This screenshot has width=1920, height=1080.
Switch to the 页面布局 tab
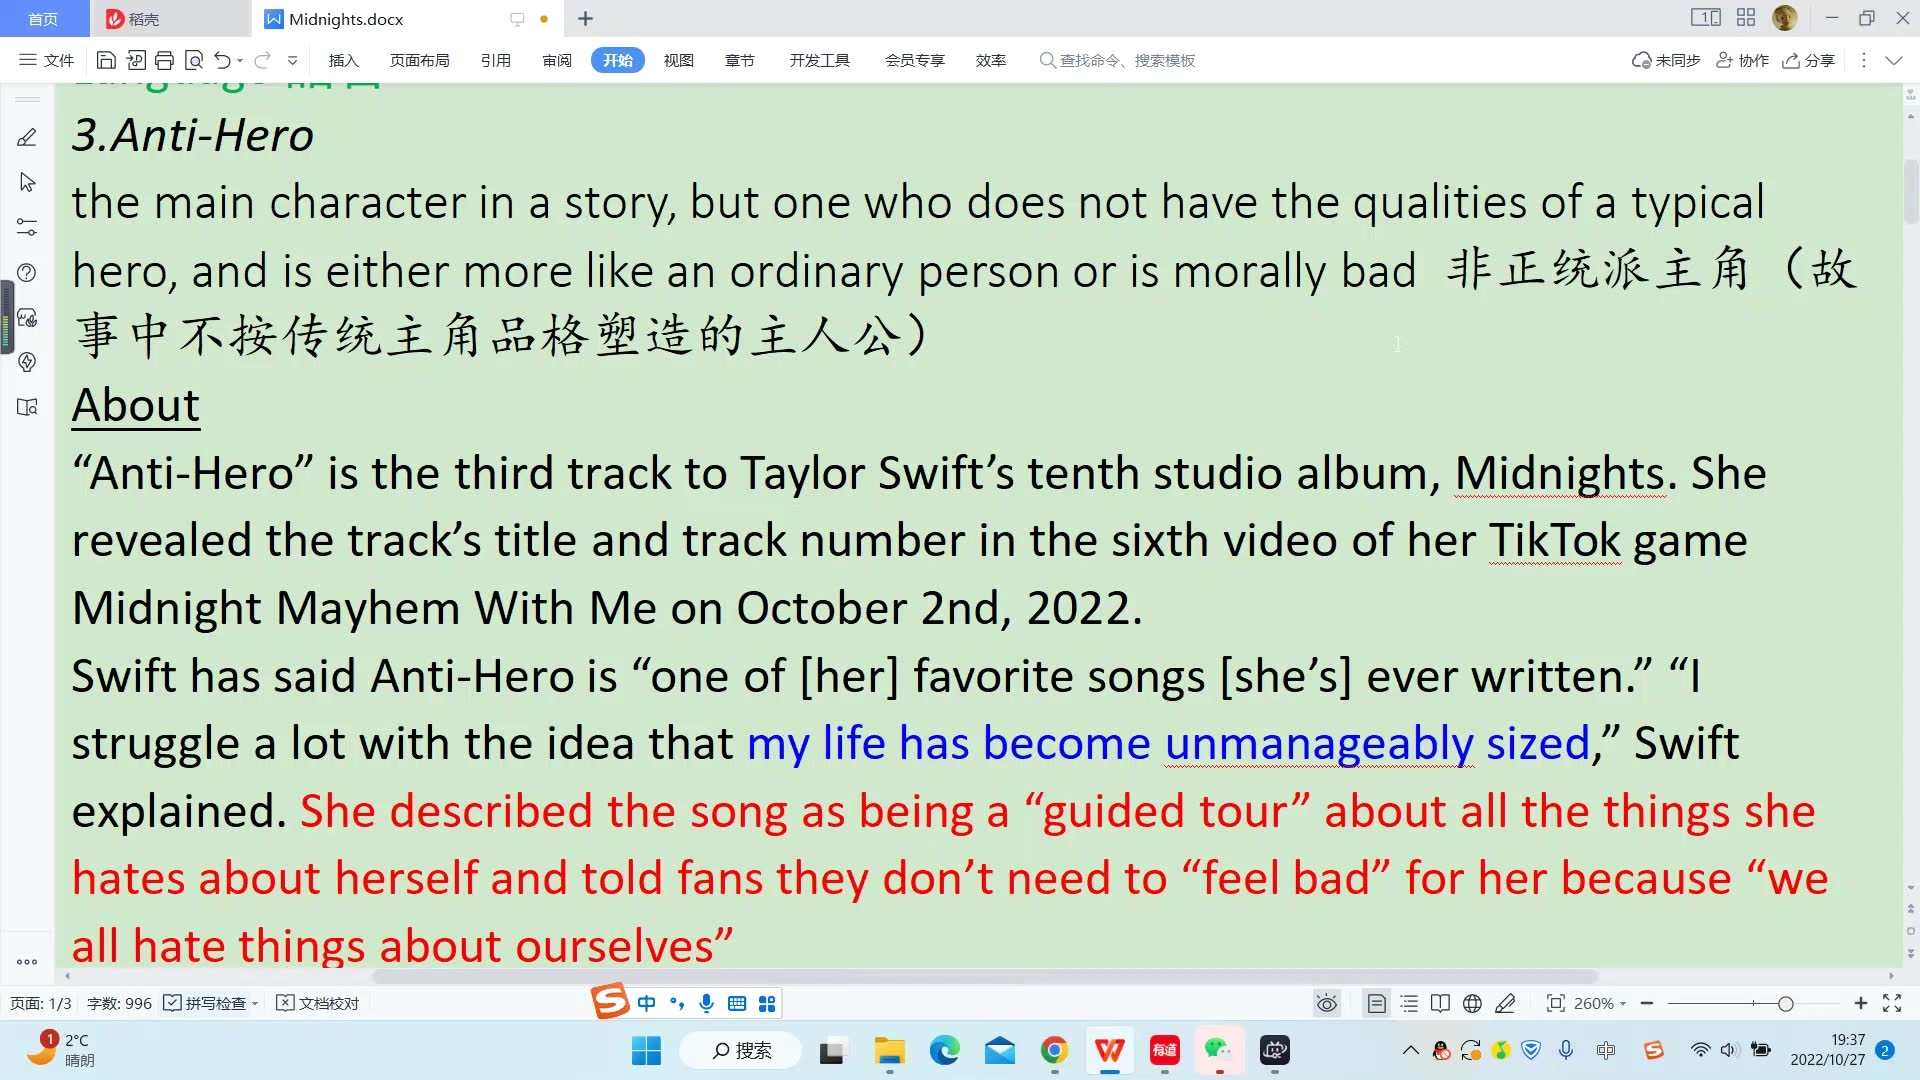click(x=419, y=60)
